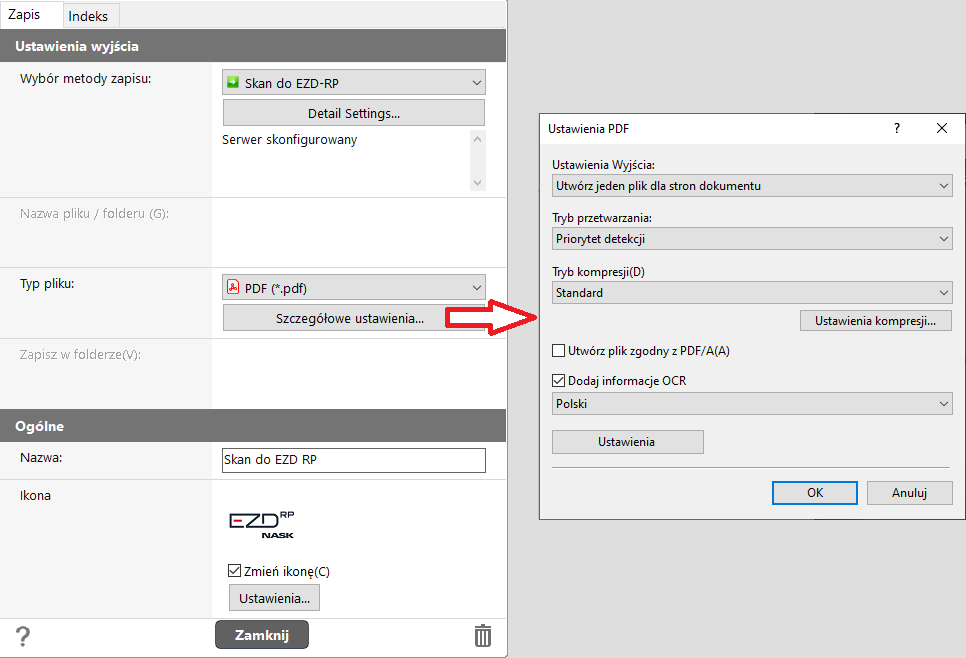
Task: Click the Detail Settings button
Action: [x=353, y=112]
